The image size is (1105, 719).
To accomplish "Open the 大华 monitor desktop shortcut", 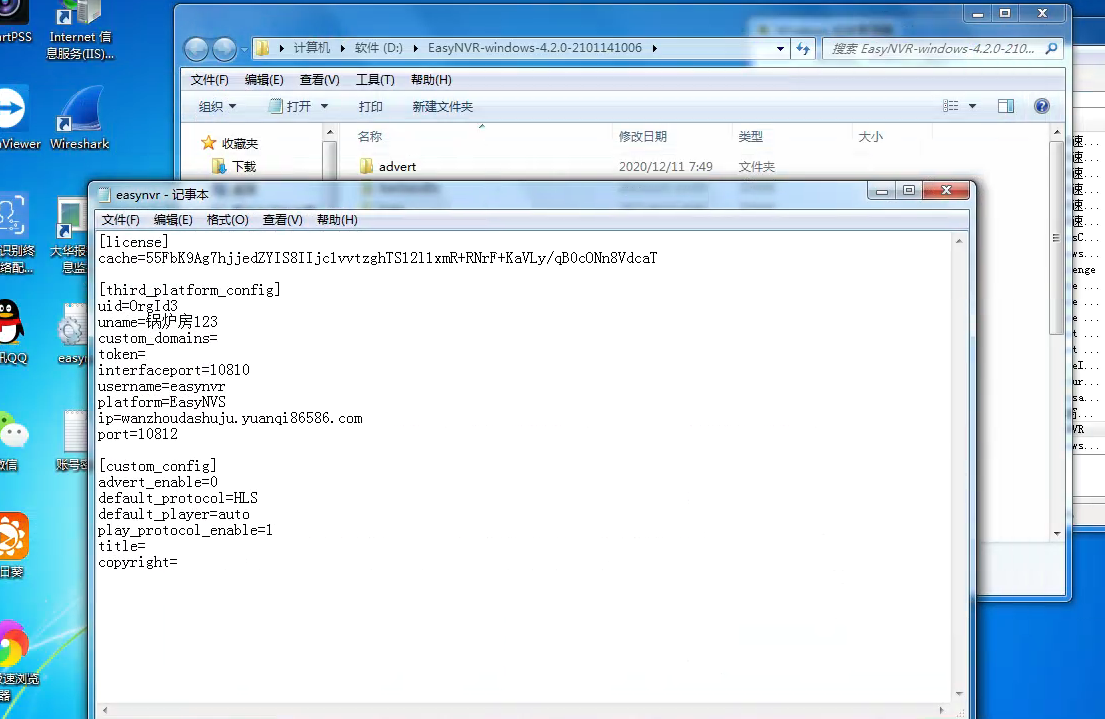I will point(69,235).
